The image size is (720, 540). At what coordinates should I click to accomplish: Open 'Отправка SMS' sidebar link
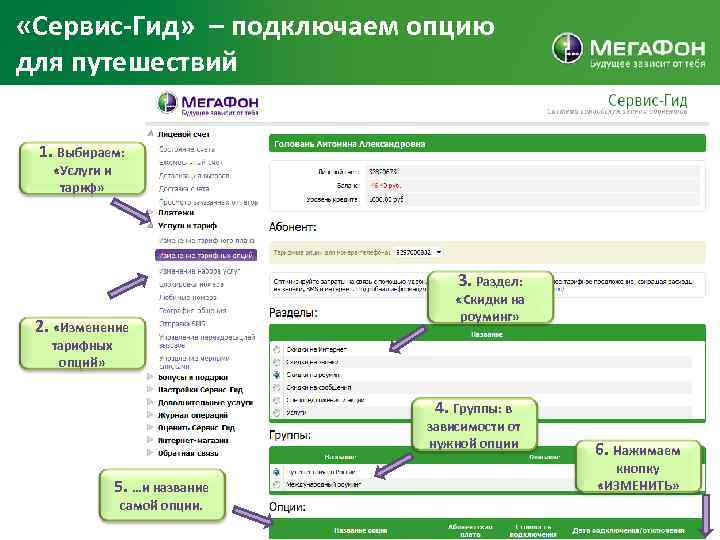click(182, 323)
